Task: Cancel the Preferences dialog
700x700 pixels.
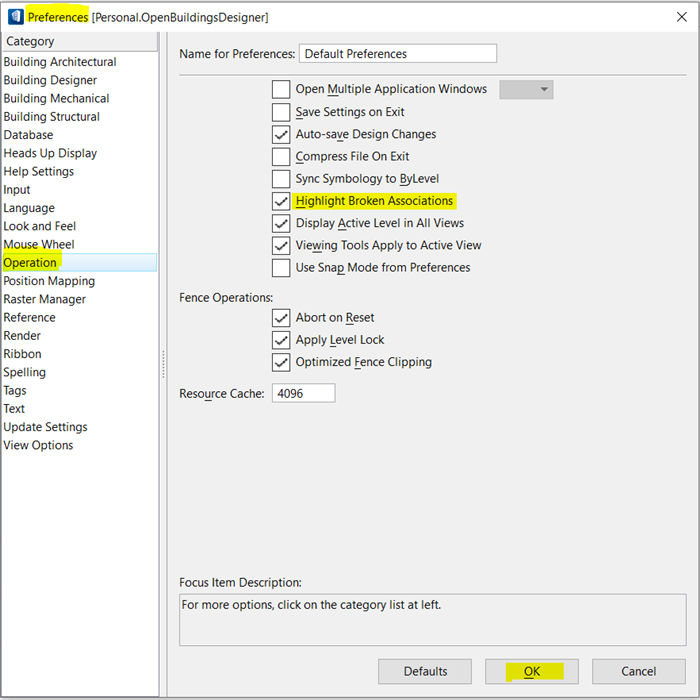Action: coord(639,671)
